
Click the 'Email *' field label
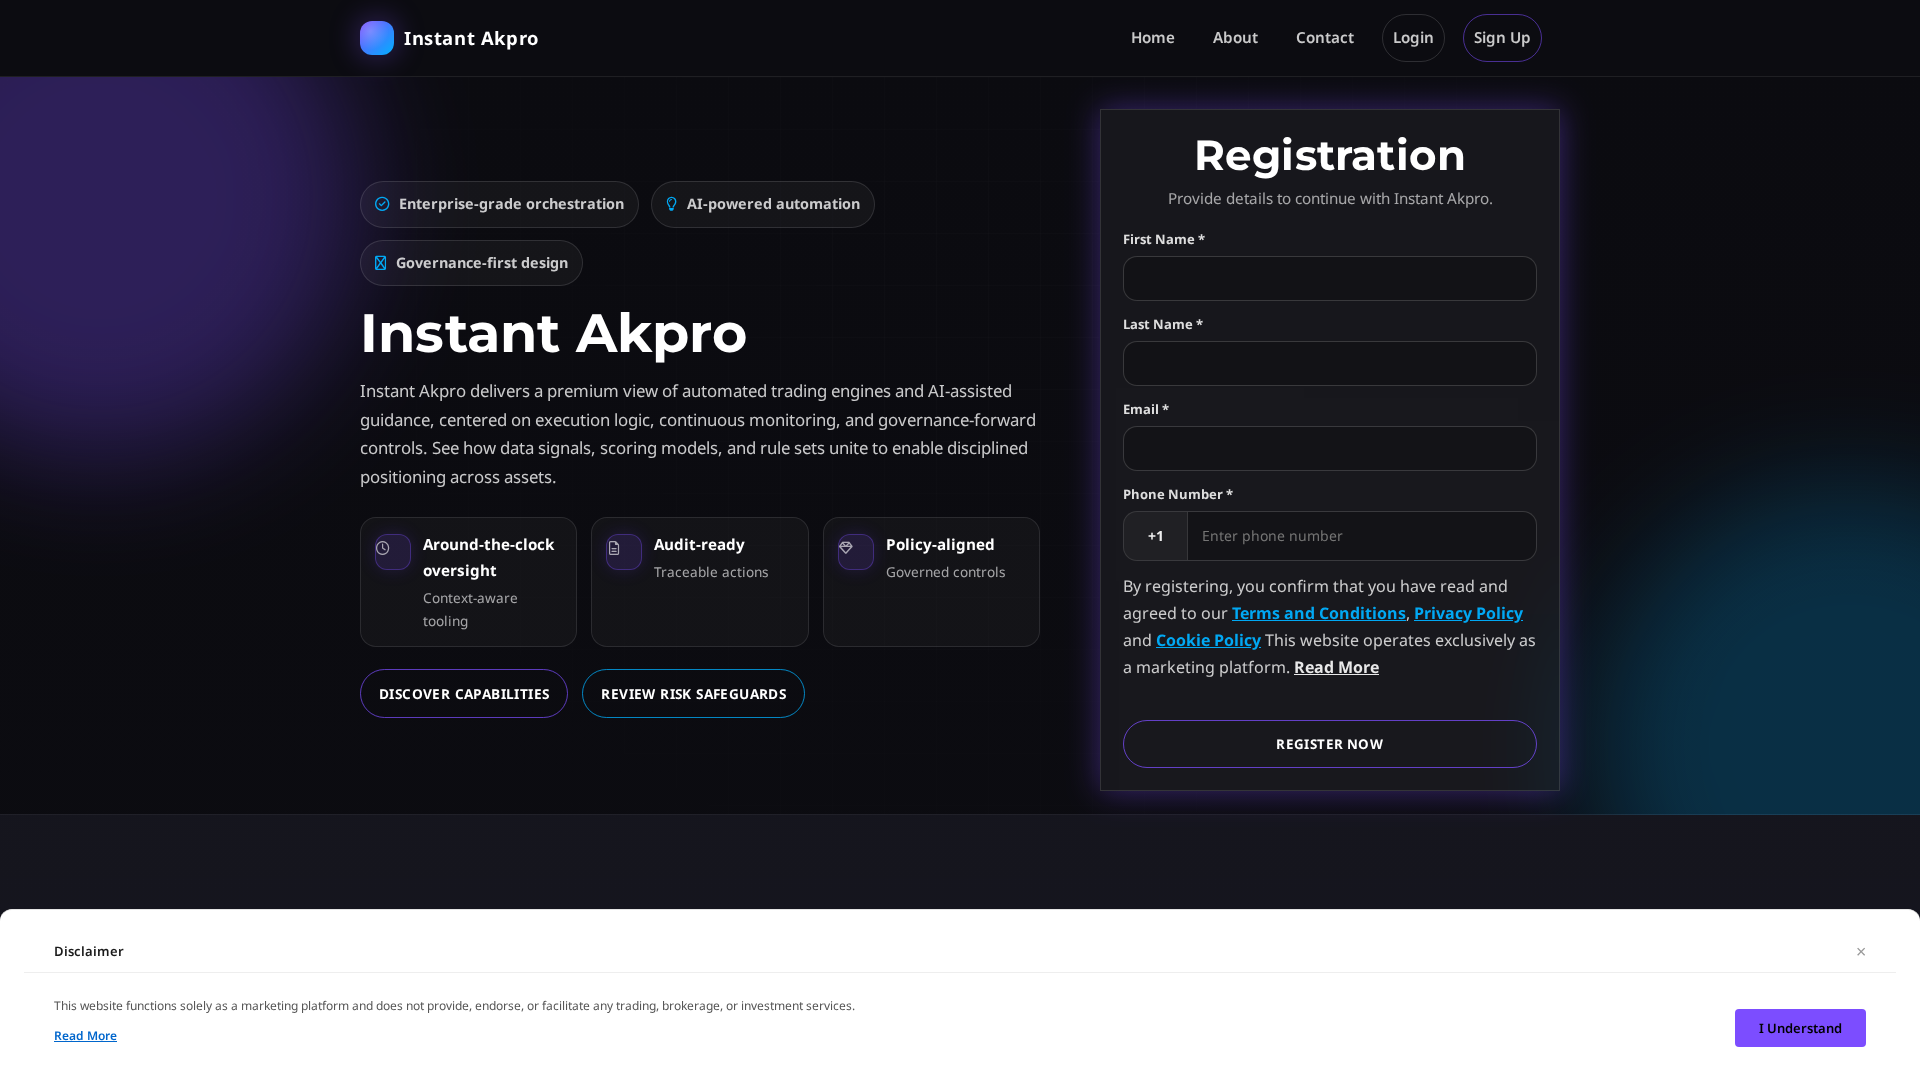click(1146, 410)
